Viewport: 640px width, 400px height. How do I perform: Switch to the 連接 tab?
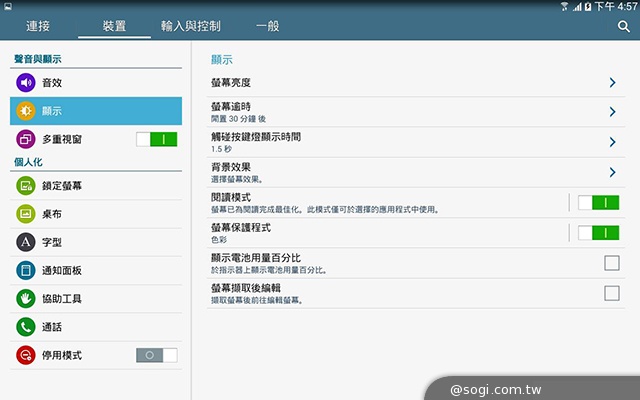click(38, 26)
